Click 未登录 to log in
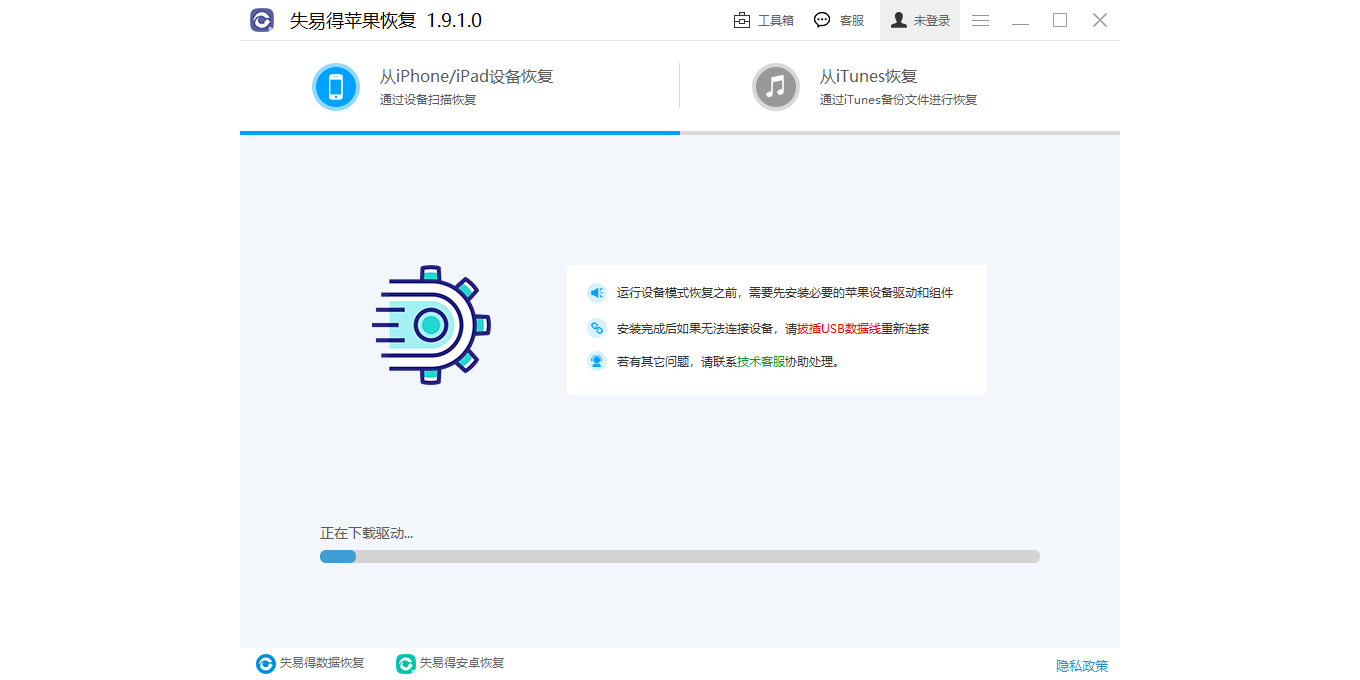1360x680 pixels. (920, 20)
